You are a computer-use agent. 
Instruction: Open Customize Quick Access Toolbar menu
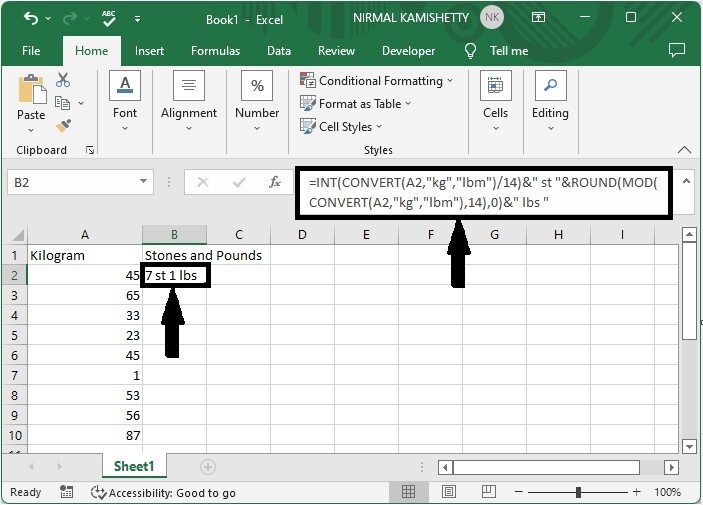click(x=137, y=19)
